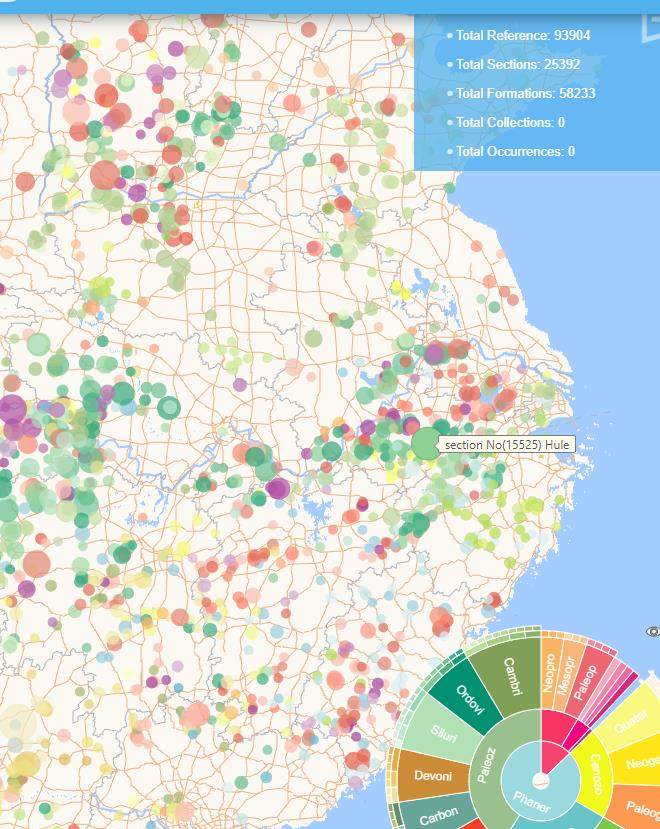Choose the Devonian segment in chart

(x=432, y=776)
